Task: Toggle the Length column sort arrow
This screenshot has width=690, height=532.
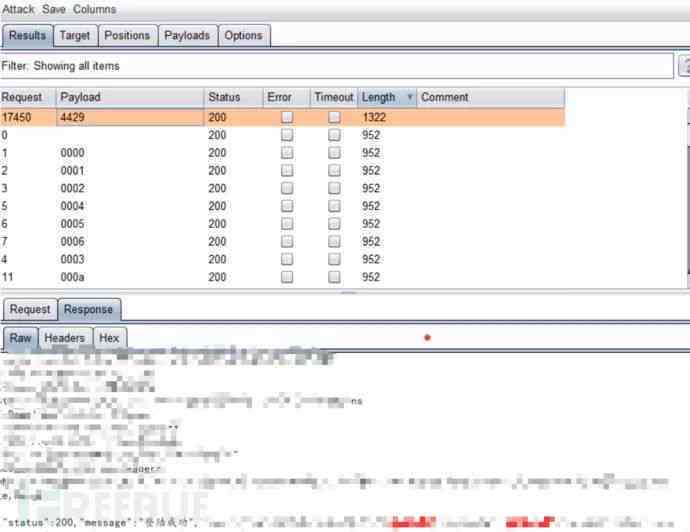Action: [409, 97]
